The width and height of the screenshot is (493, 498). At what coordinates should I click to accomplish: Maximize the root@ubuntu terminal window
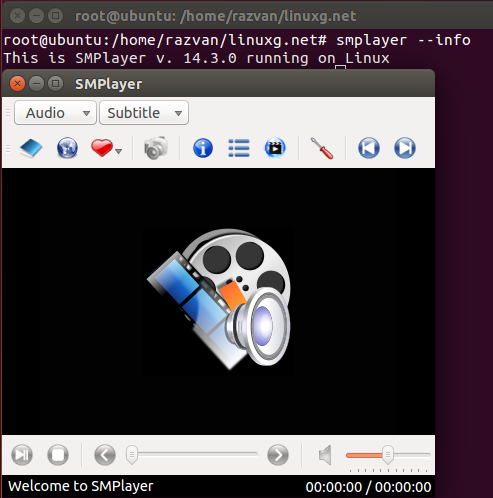(55, 16)
